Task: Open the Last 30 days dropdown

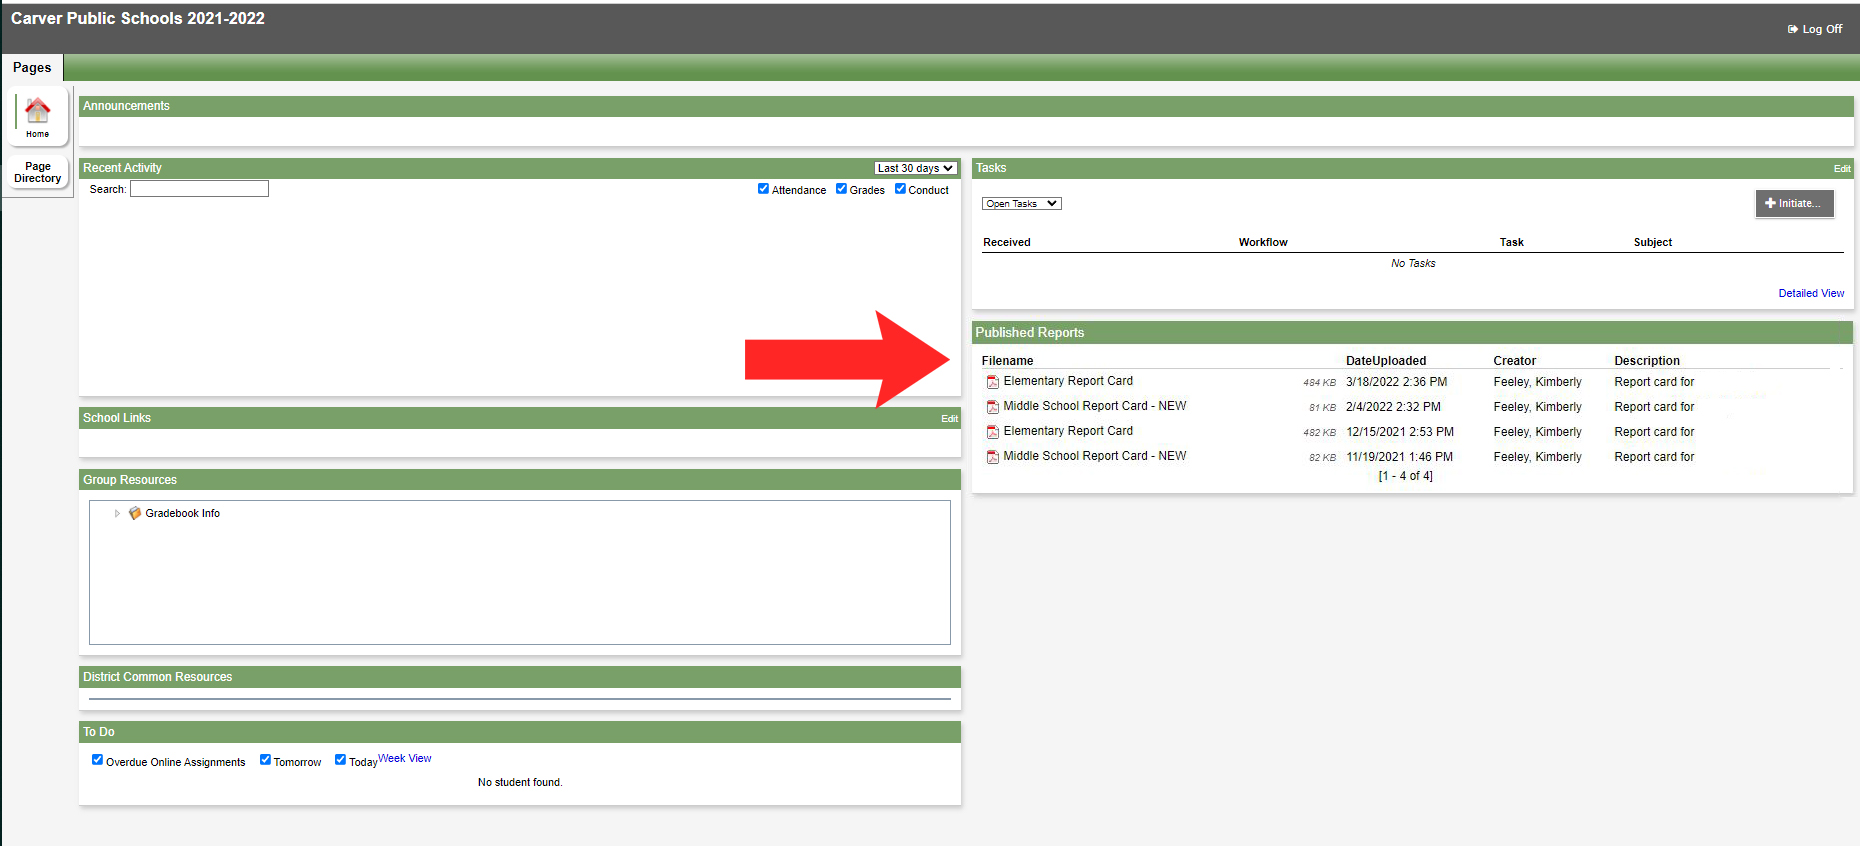Action: 915,168
